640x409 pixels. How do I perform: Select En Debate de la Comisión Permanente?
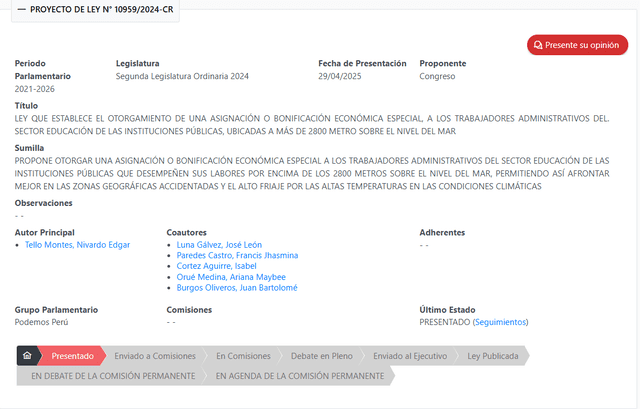[112, 376]
